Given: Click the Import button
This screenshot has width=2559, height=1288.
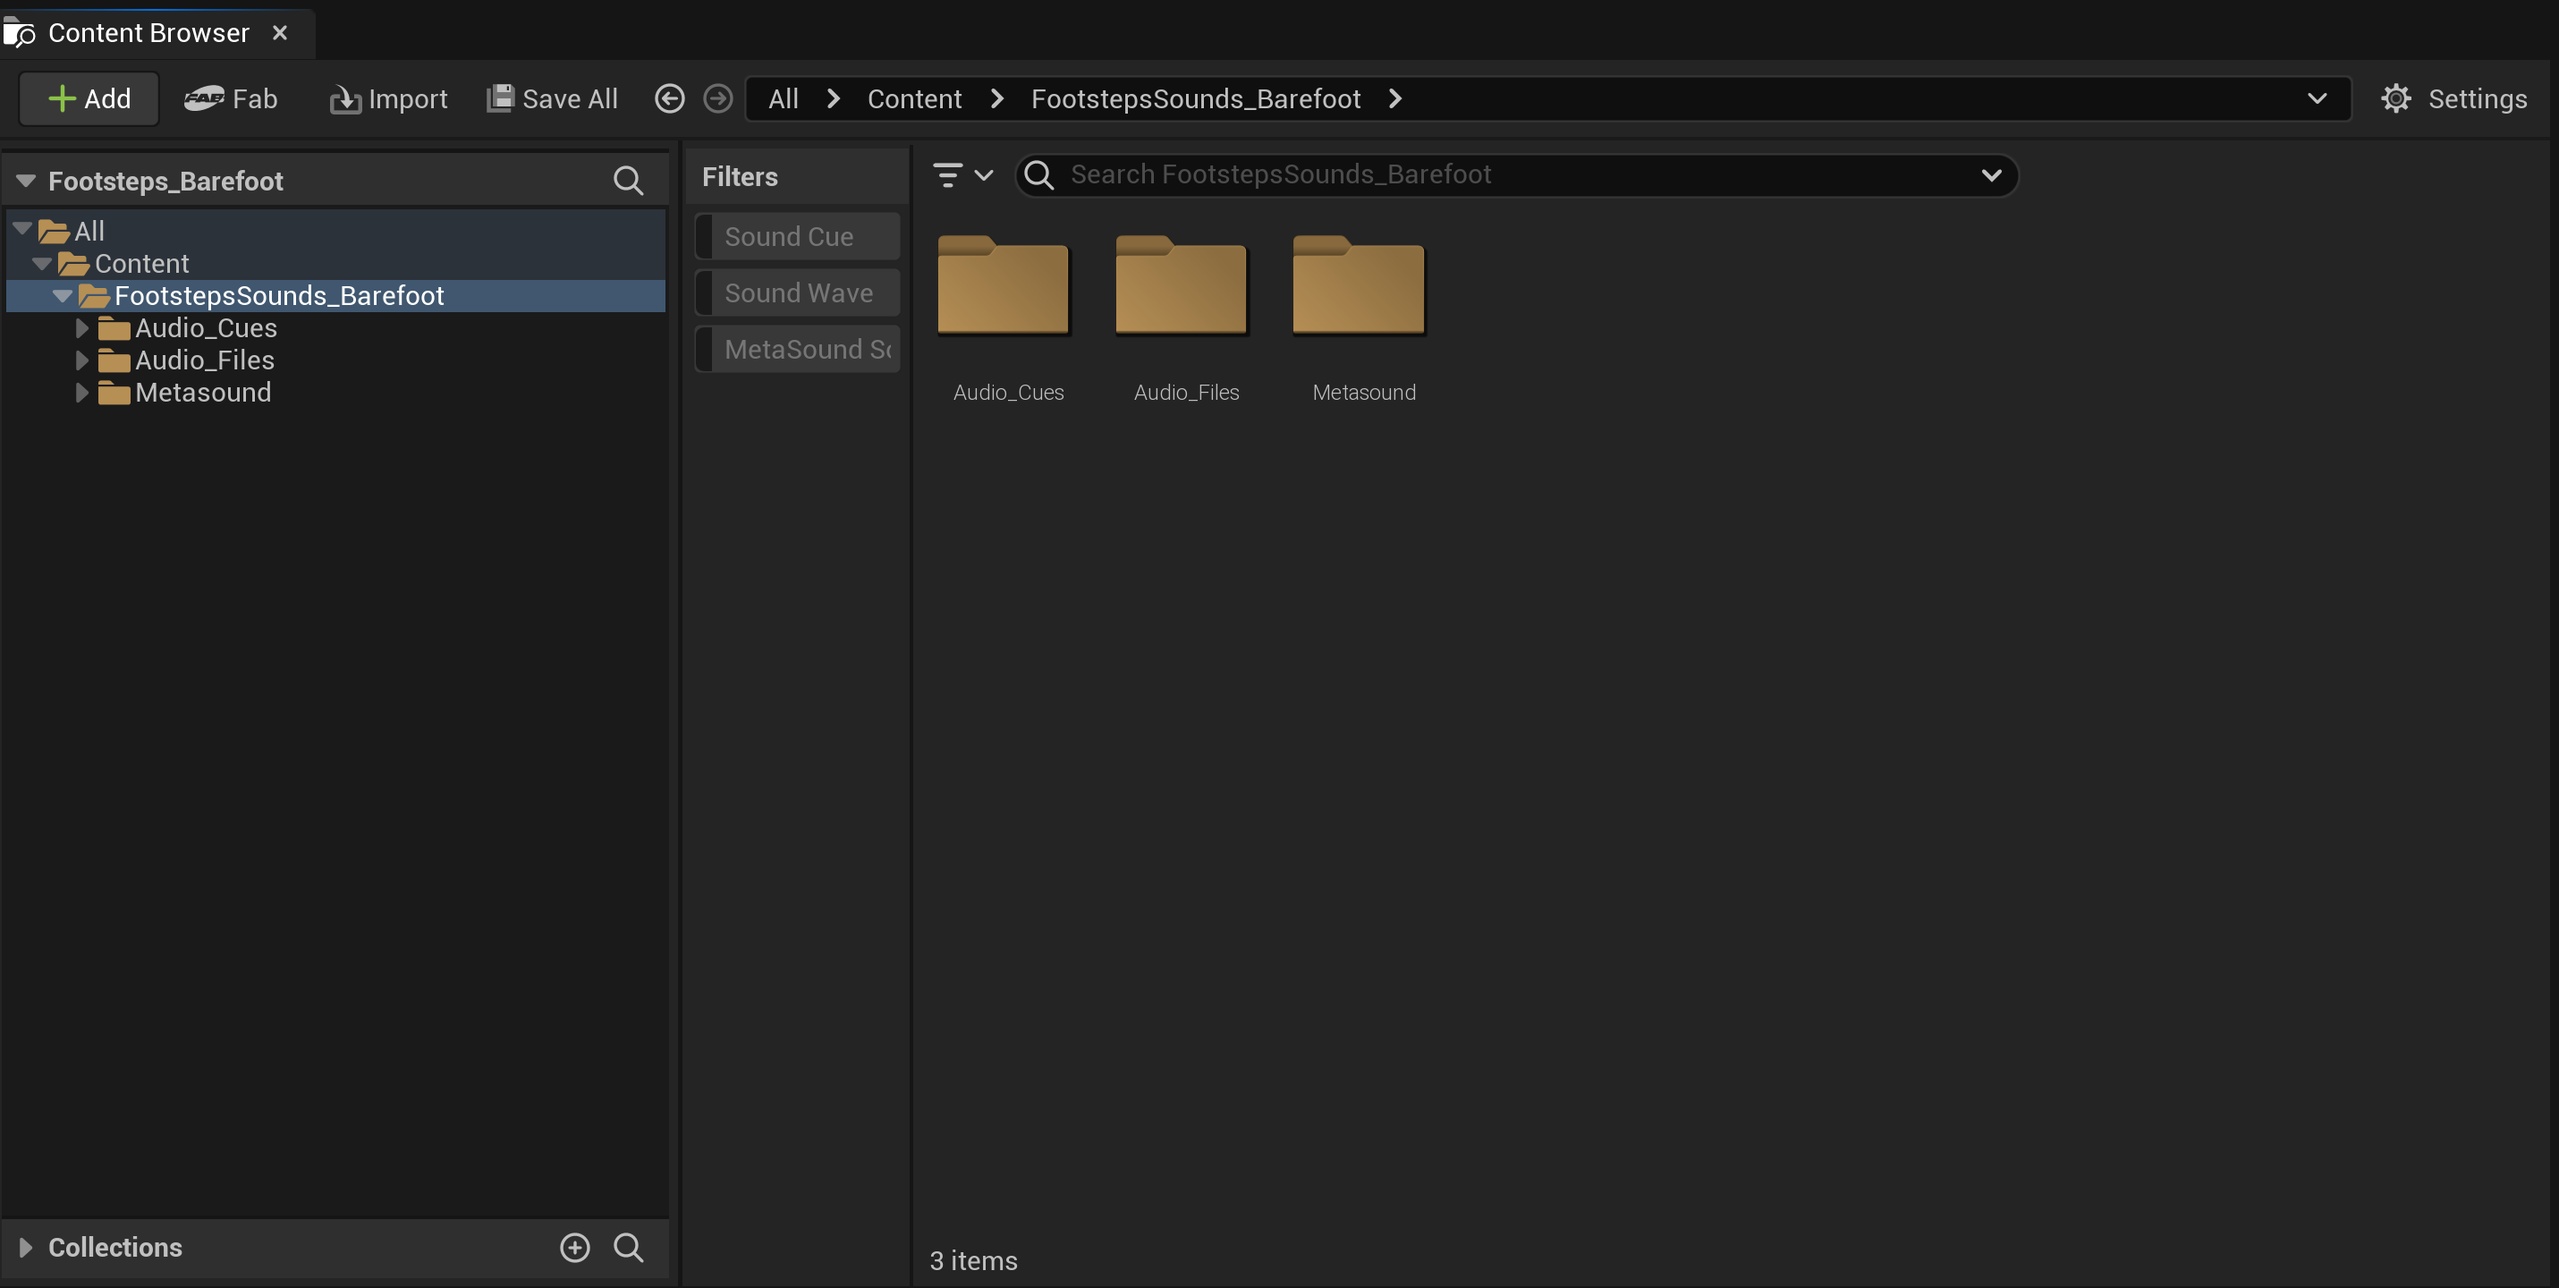Looking at the screenshot, I should 389,99.
